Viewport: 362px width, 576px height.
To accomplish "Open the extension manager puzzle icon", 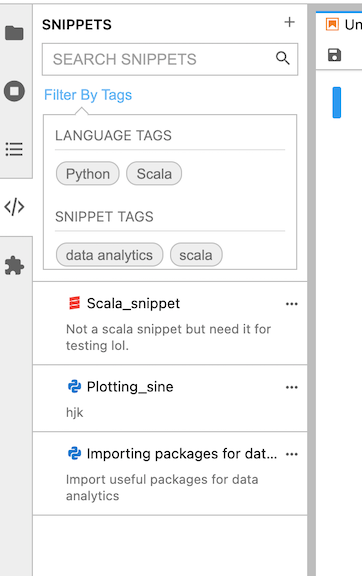I will [x=14, y=266].
